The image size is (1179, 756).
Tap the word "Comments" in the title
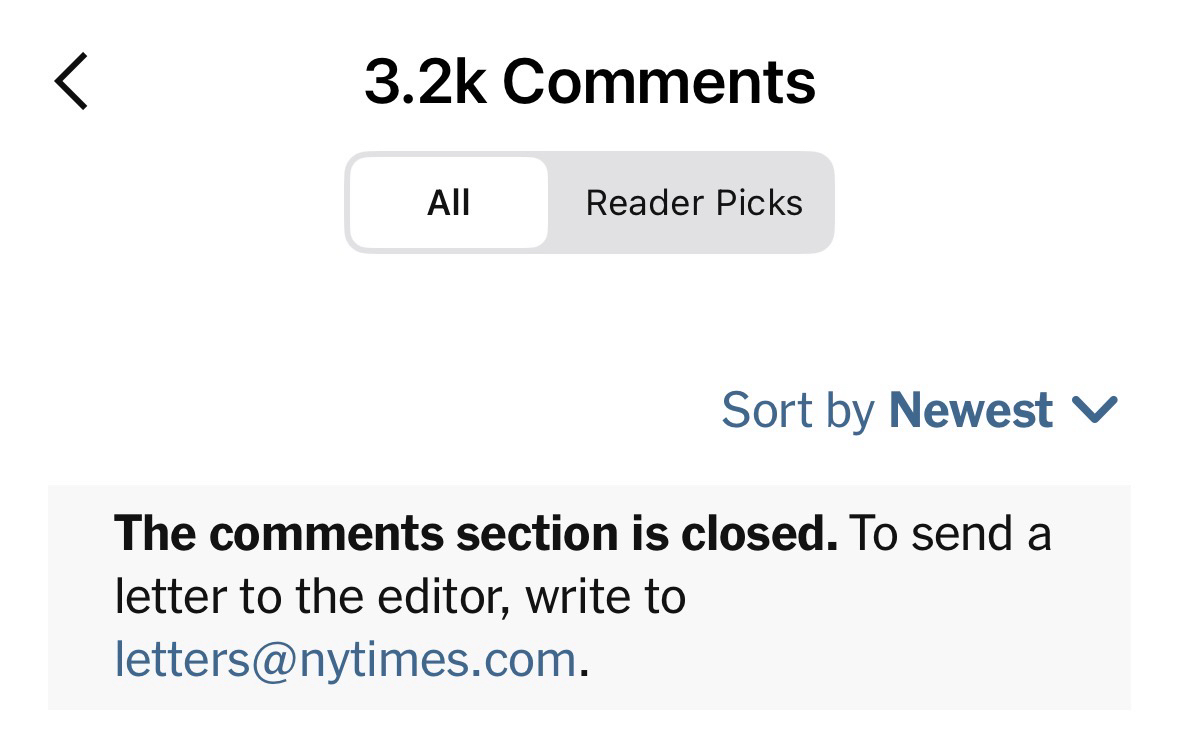click(x=658, y=81)
